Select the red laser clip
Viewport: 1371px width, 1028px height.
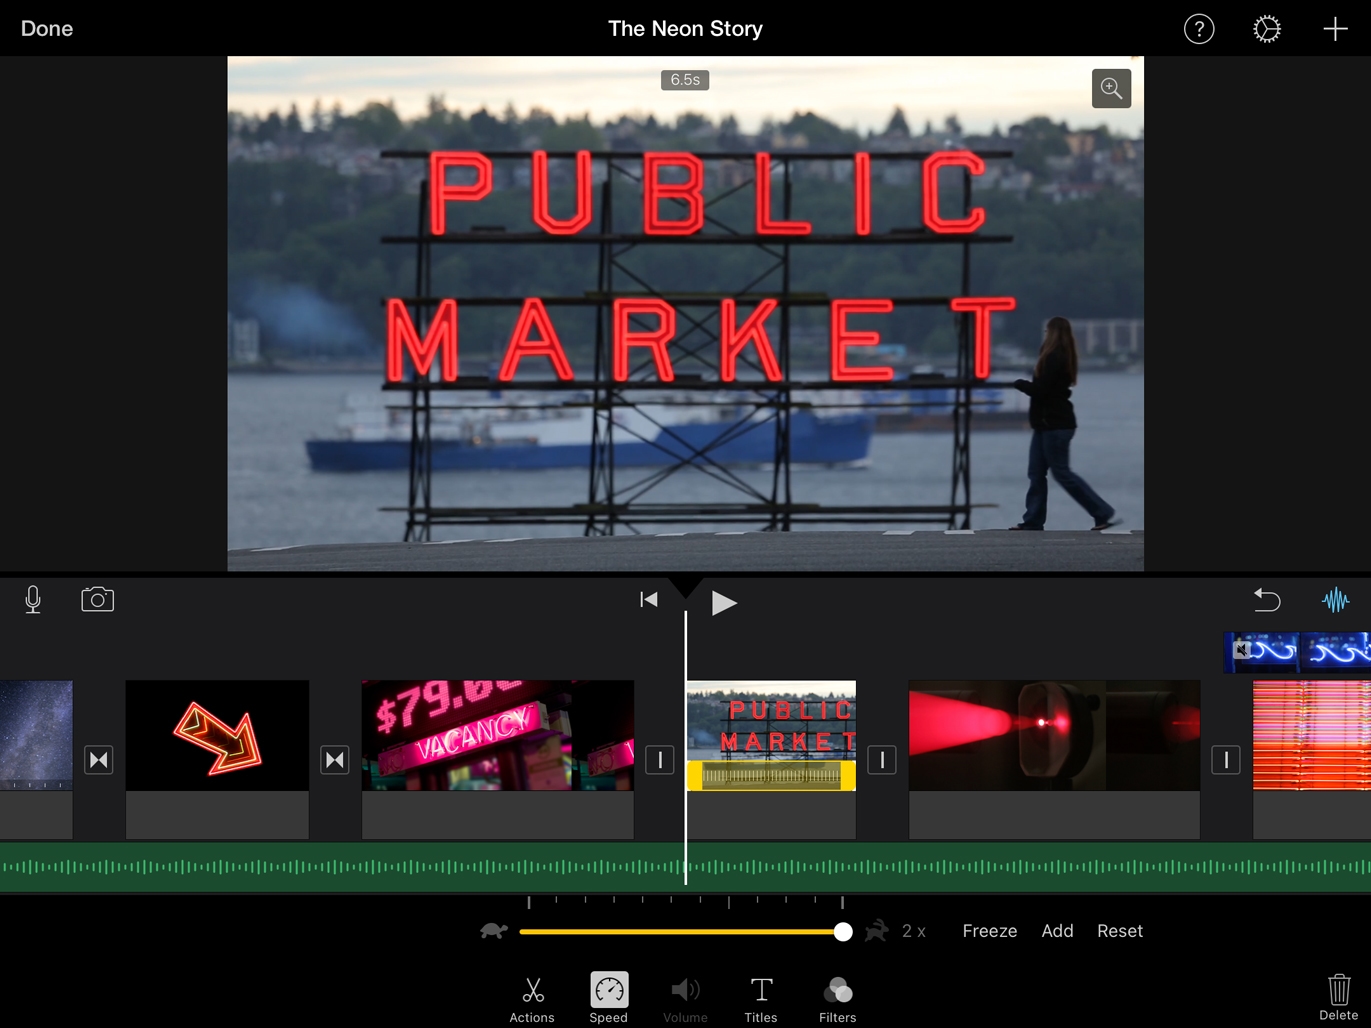pyautogui.click(x=1054, y=735)
